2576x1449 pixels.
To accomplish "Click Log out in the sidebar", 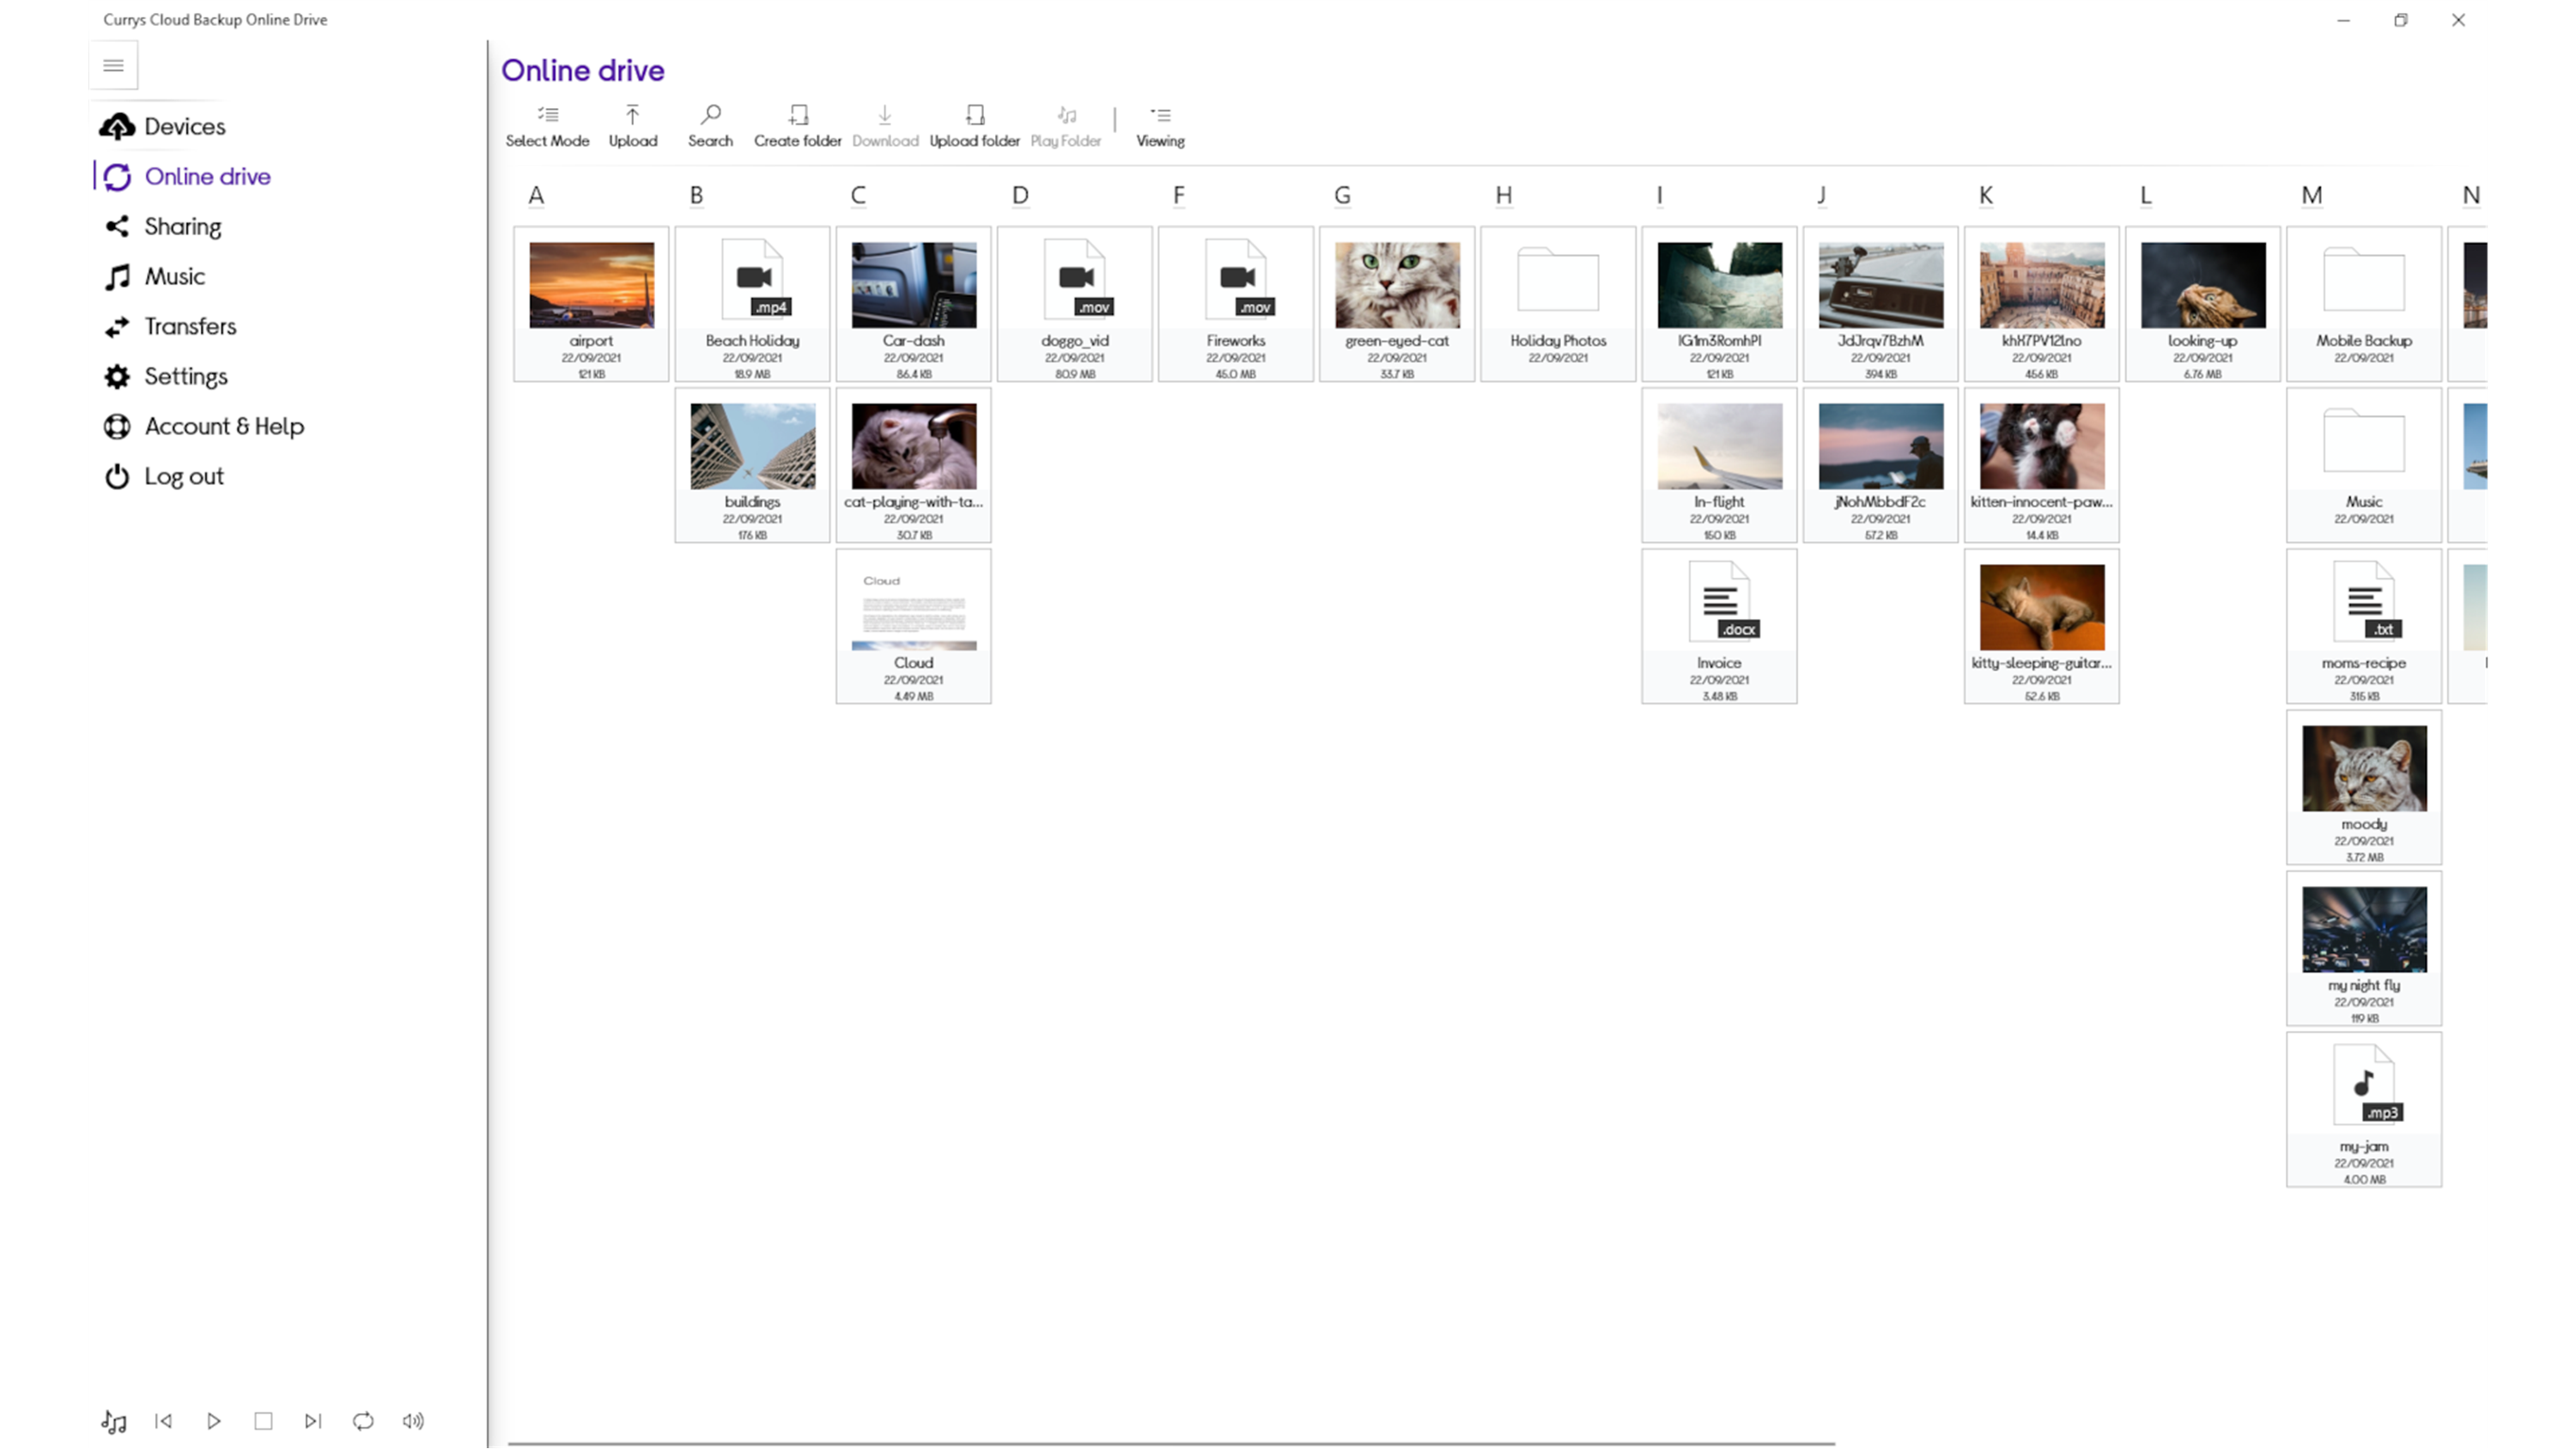I will point(183,476).
